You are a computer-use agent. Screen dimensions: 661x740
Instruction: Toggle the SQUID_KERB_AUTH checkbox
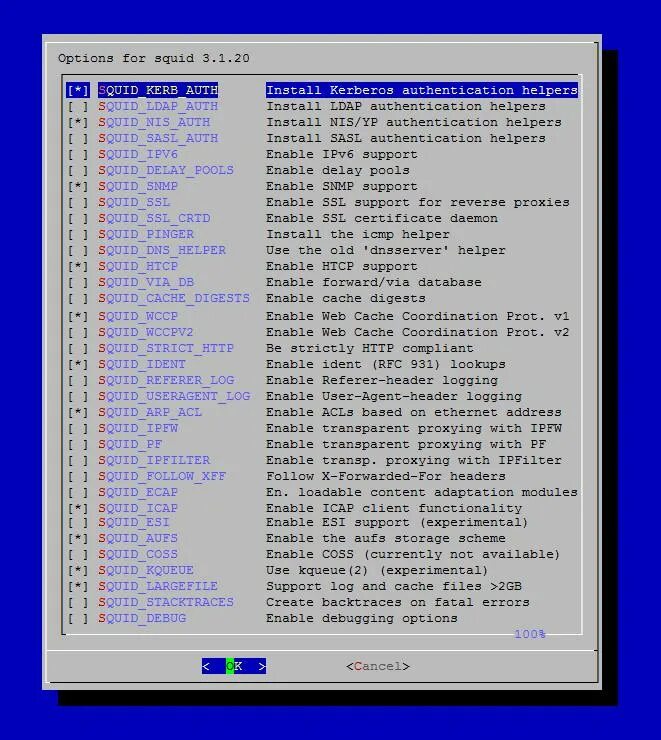(78, 90)
